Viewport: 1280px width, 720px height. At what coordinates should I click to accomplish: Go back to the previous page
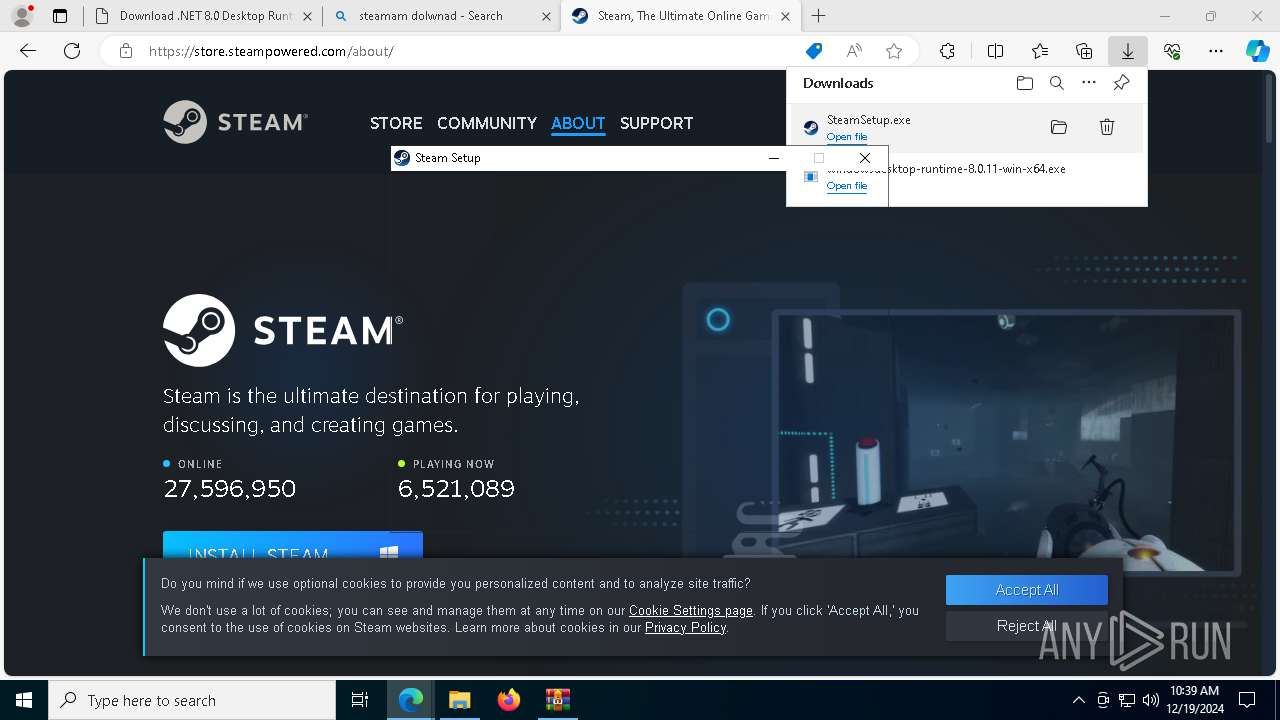point(28,51)
